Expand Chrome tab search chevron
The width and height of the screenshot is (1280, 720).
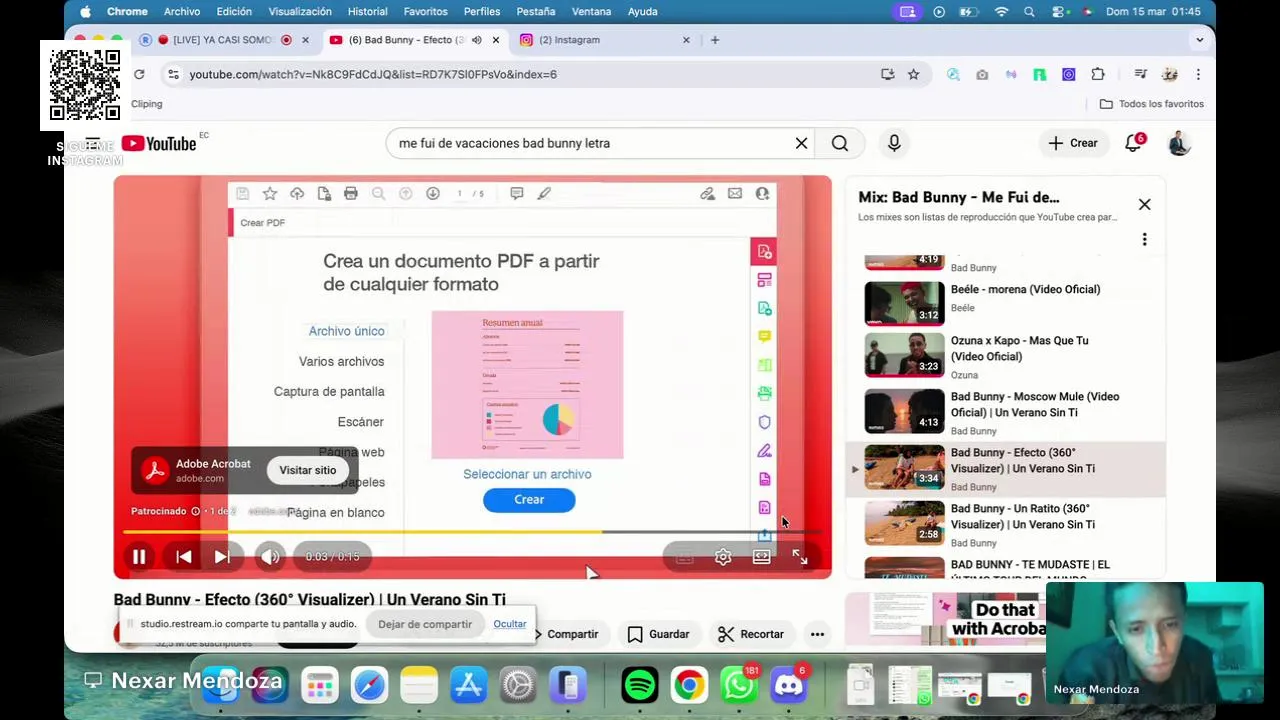tap(1199, 40)
